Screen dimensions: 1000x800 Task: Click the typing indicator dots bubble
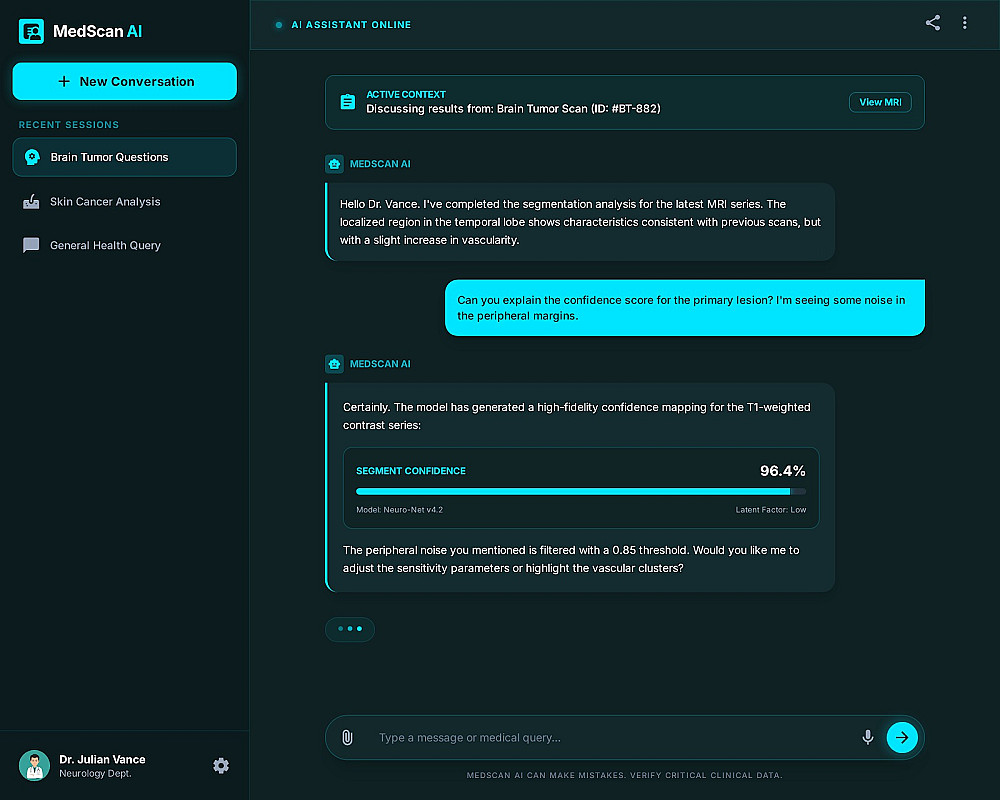[x=350, y=629]
